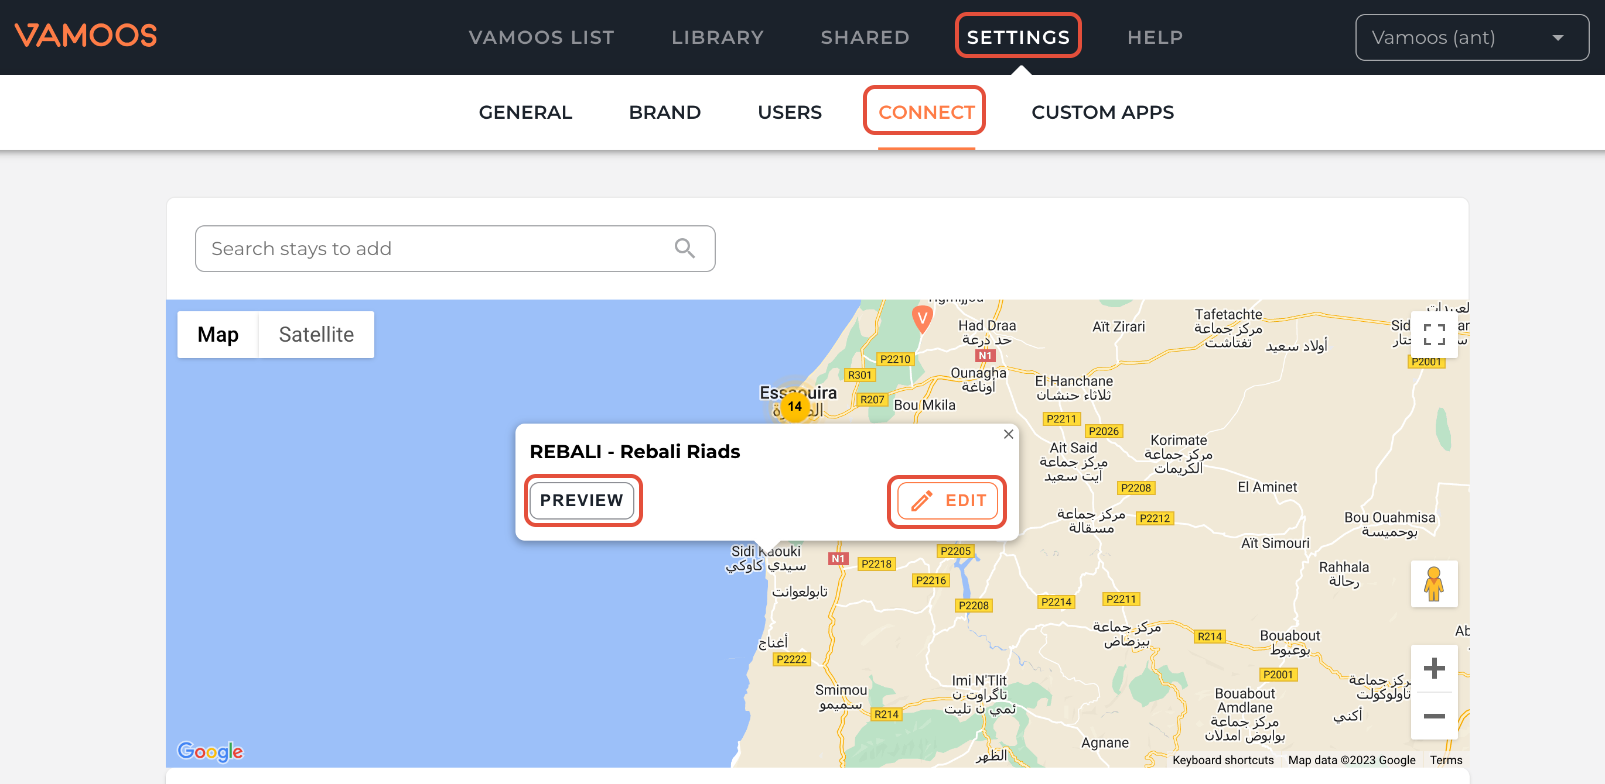Edit the Rebali Riads stay

click(947, 501)
